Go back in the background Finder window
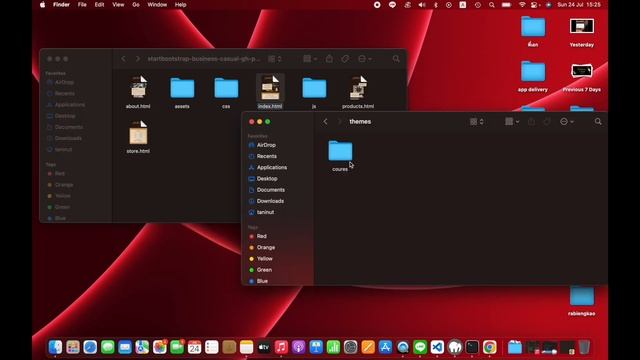The image size is (640, 360). click(x=123, y=59)
